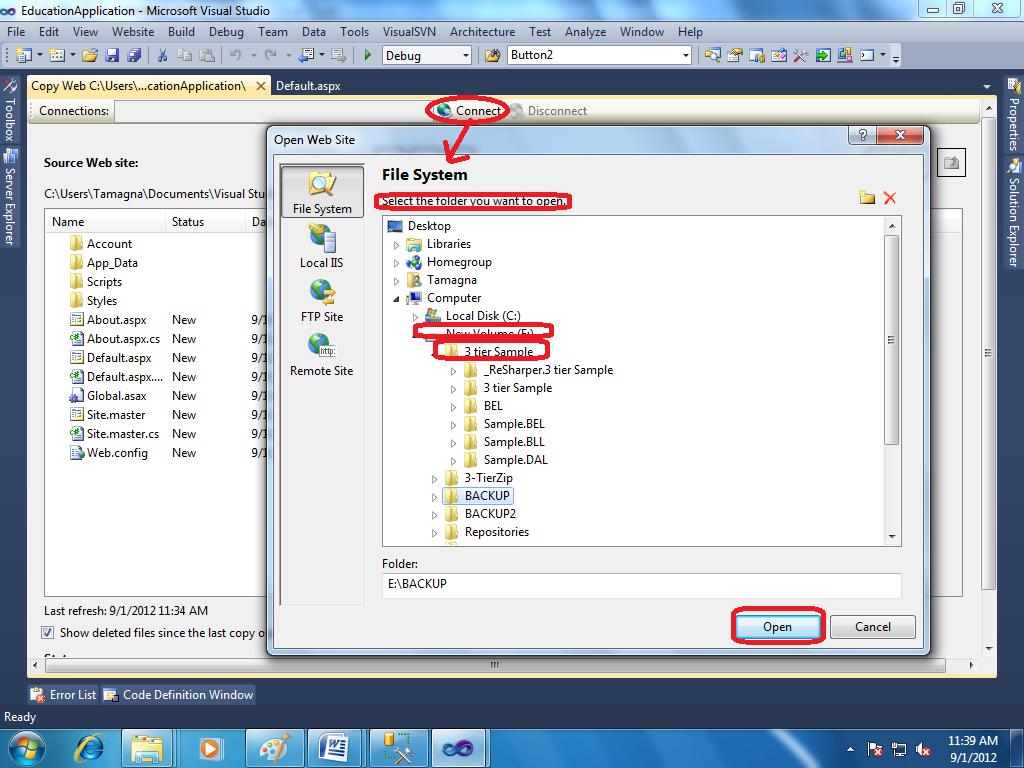
Task: Switch to the Default.aspx tab
Action: pyautogui.click(x=308, y=86)
